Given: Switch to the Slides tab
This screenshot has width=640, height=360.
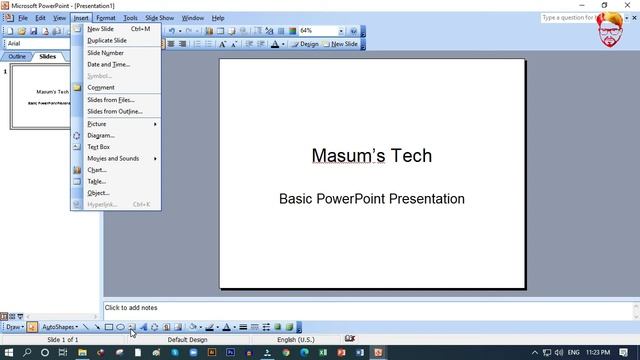Looking at the screenshot, I should [x=47, y=56].
